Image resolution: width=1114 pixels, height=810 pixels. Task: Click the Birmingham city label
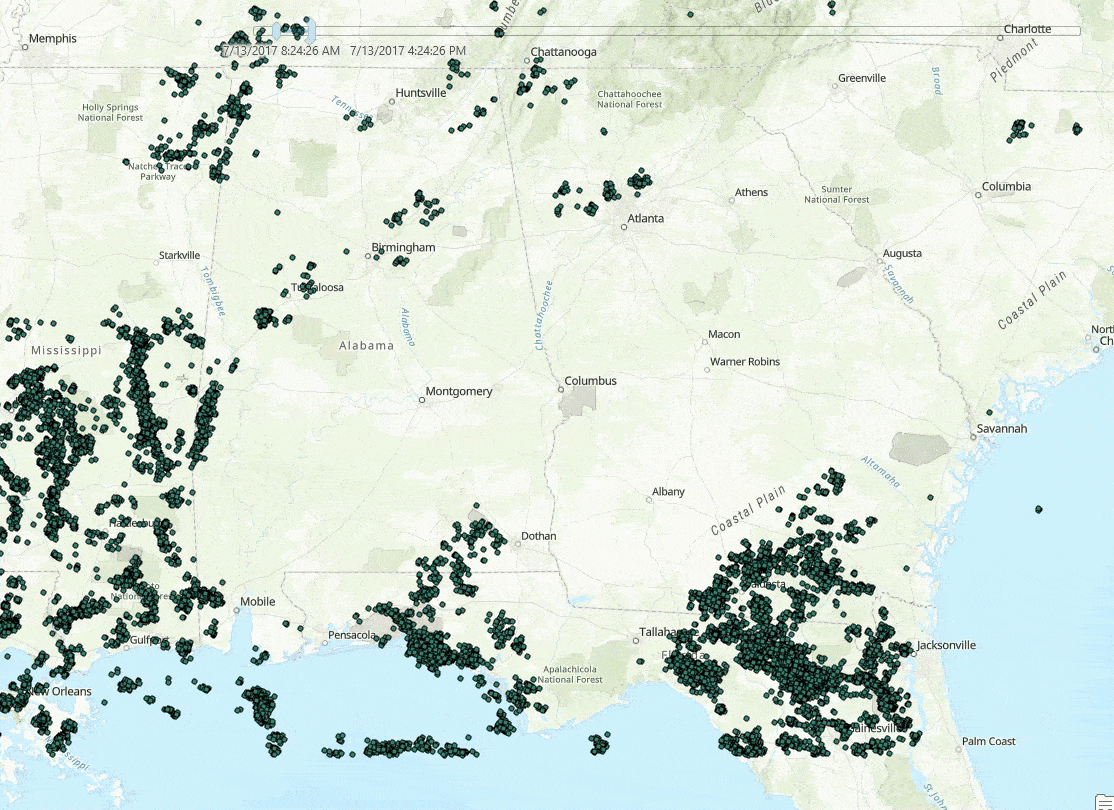(x=403, y=247)
